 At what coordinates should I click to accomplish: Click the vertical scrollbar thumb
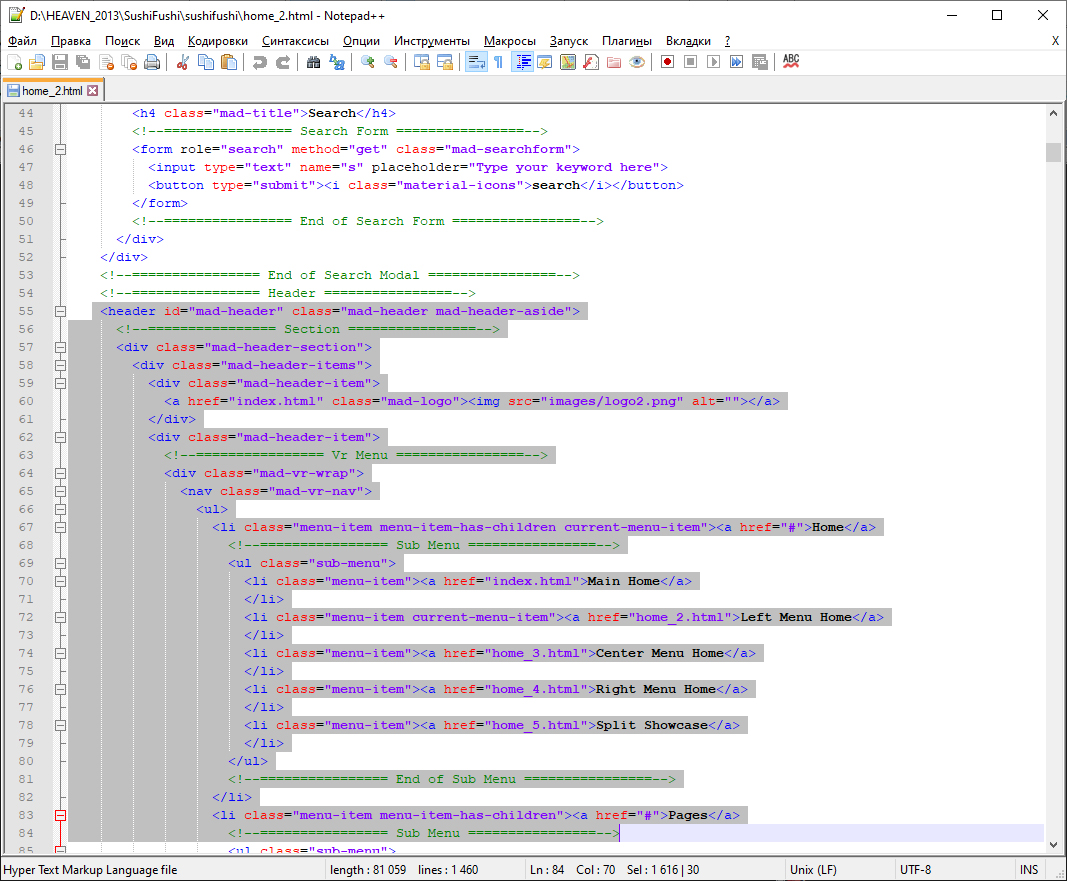click(1053, 152)
